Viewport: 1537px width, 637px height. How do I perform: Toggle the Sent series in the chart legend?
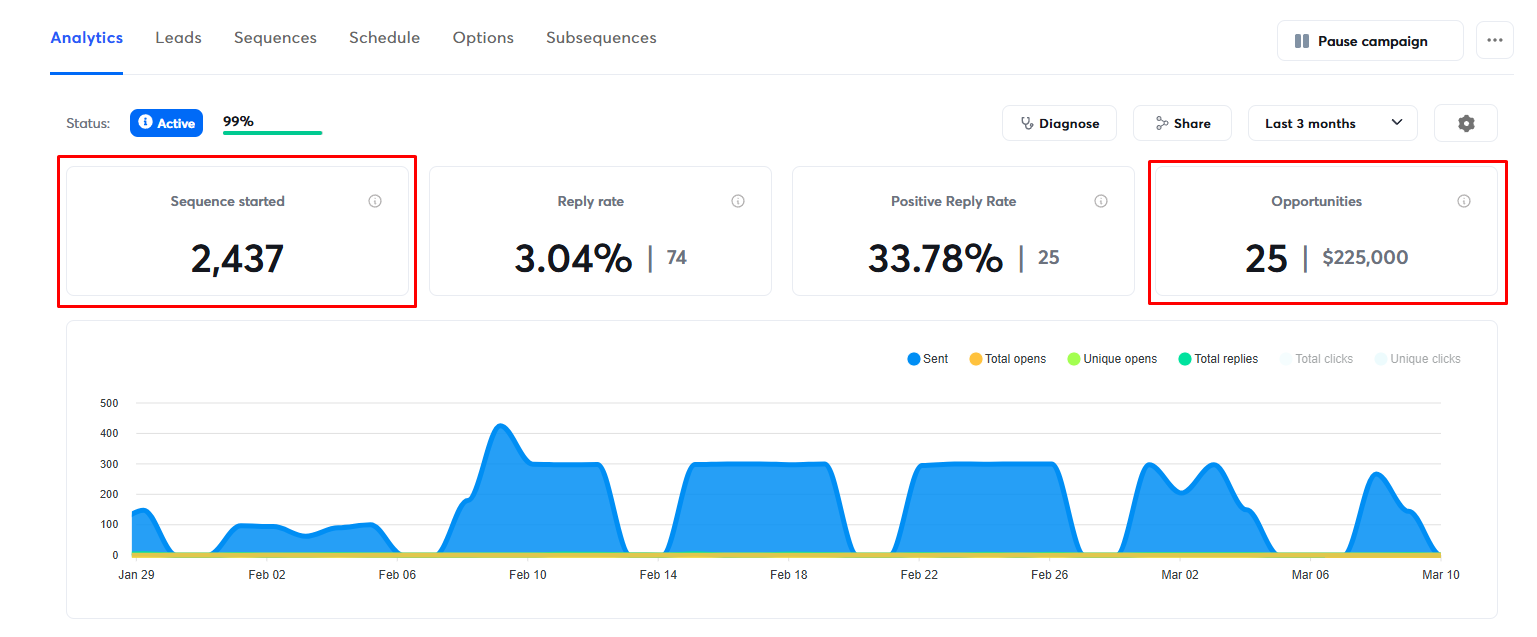coord(926,358)
